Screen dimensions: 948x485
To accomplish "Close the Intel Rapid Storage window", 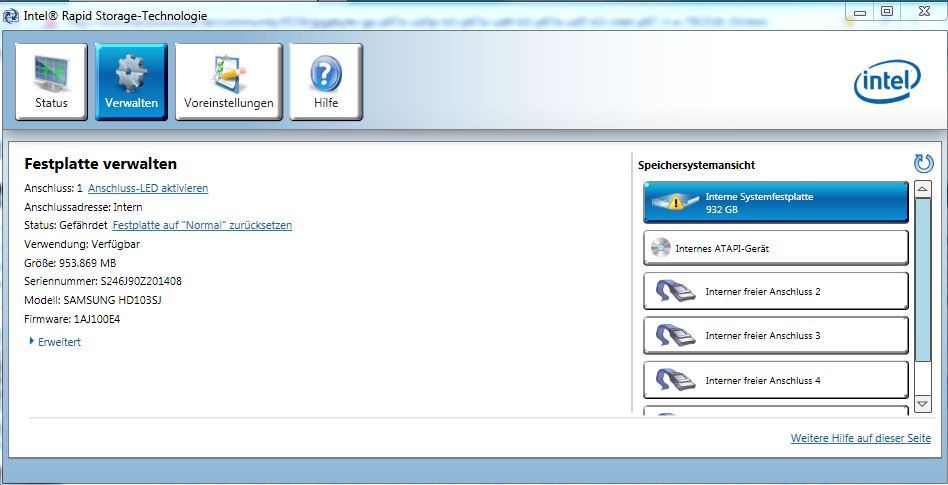I will (x=923, y=11).
